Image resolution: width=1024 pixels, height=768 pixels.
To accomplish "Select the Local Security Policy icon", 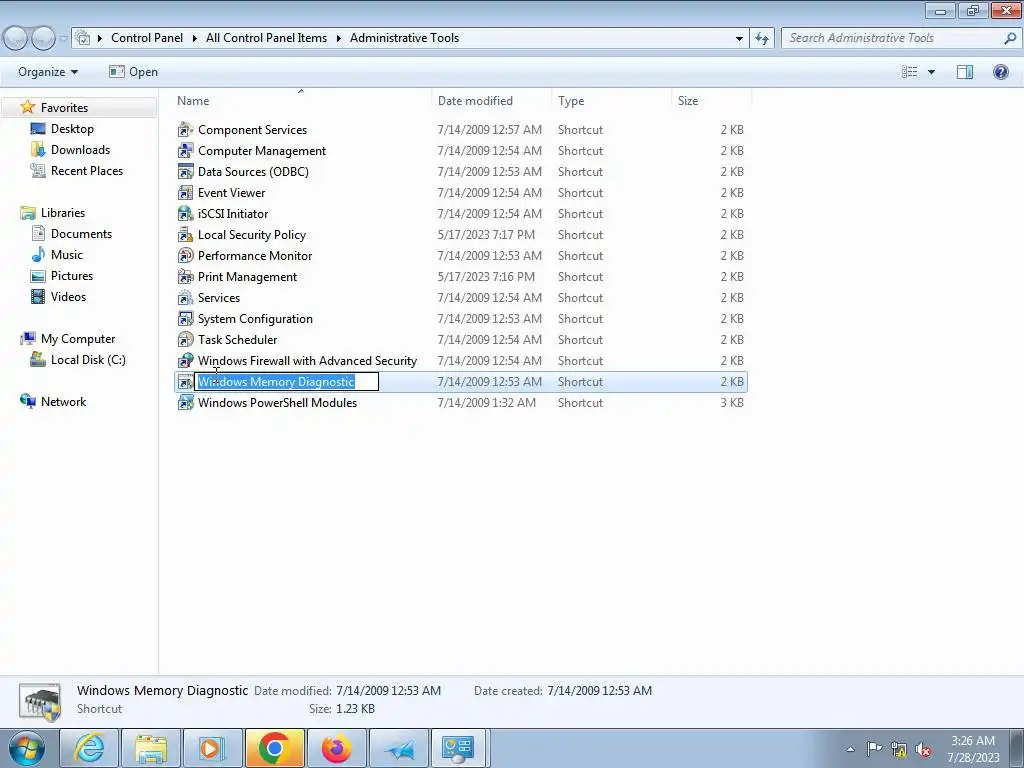I will (185, 234).
